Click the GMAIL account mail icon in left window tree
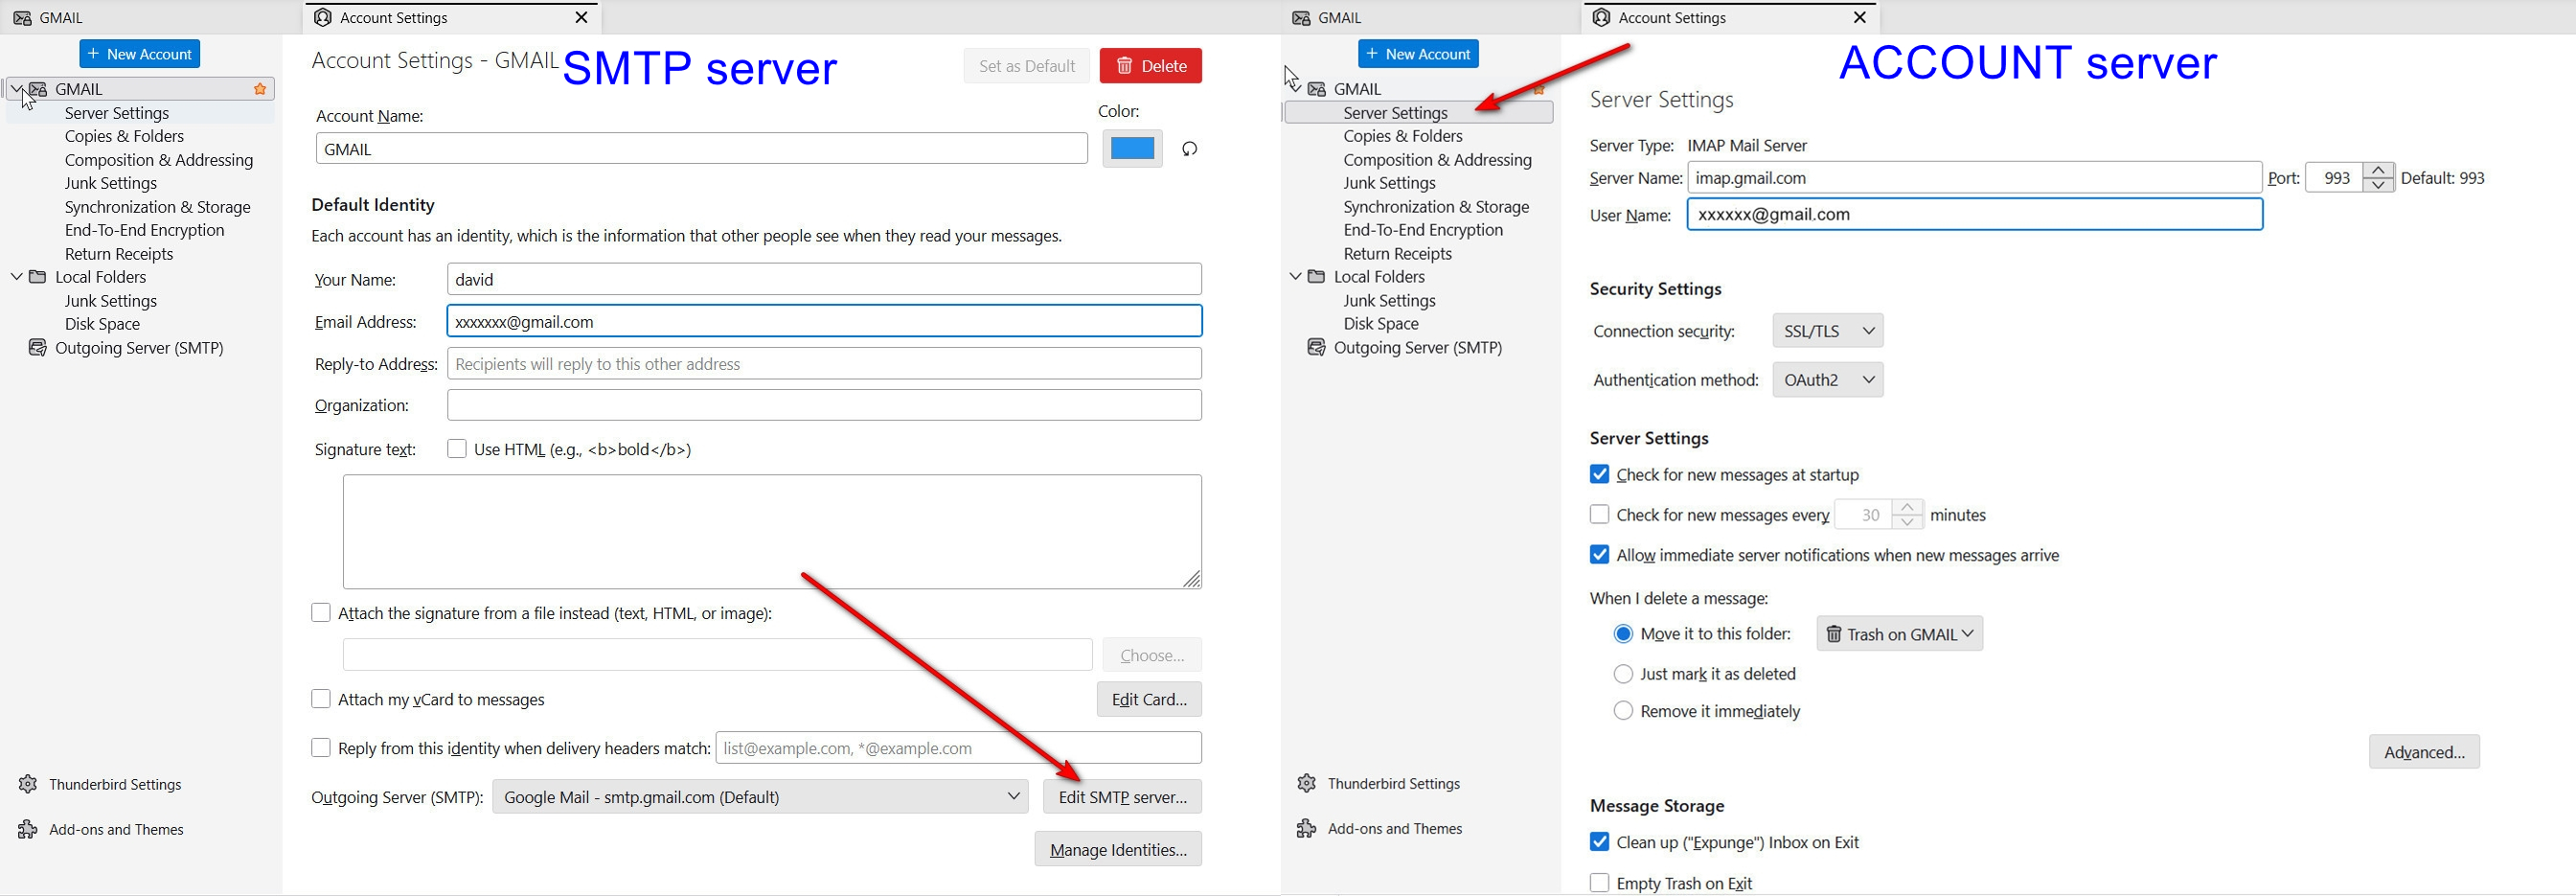 pos(38,89)
